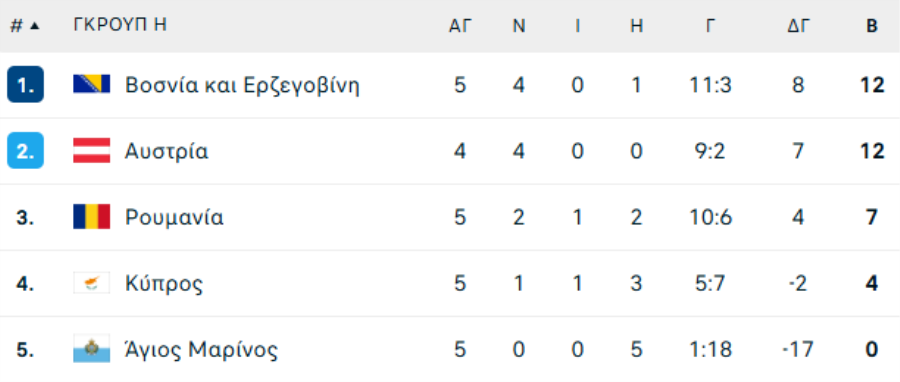Click the Austria flag icon

(91, 150)
